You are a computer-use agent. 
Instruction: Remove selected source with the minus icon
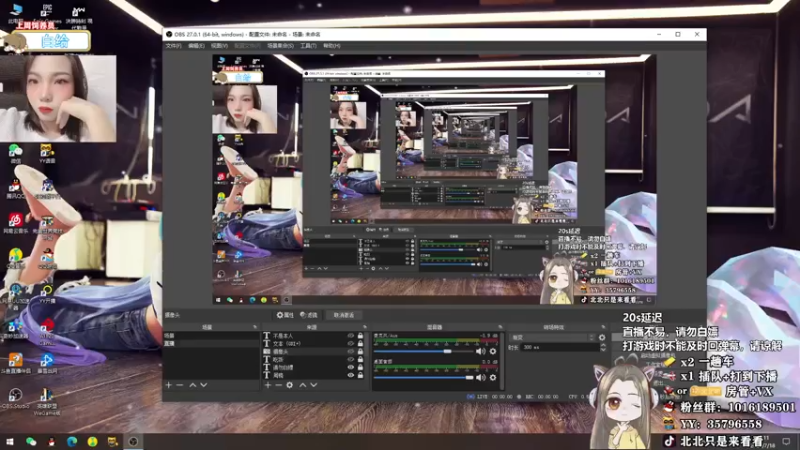[x=279, y=385]
